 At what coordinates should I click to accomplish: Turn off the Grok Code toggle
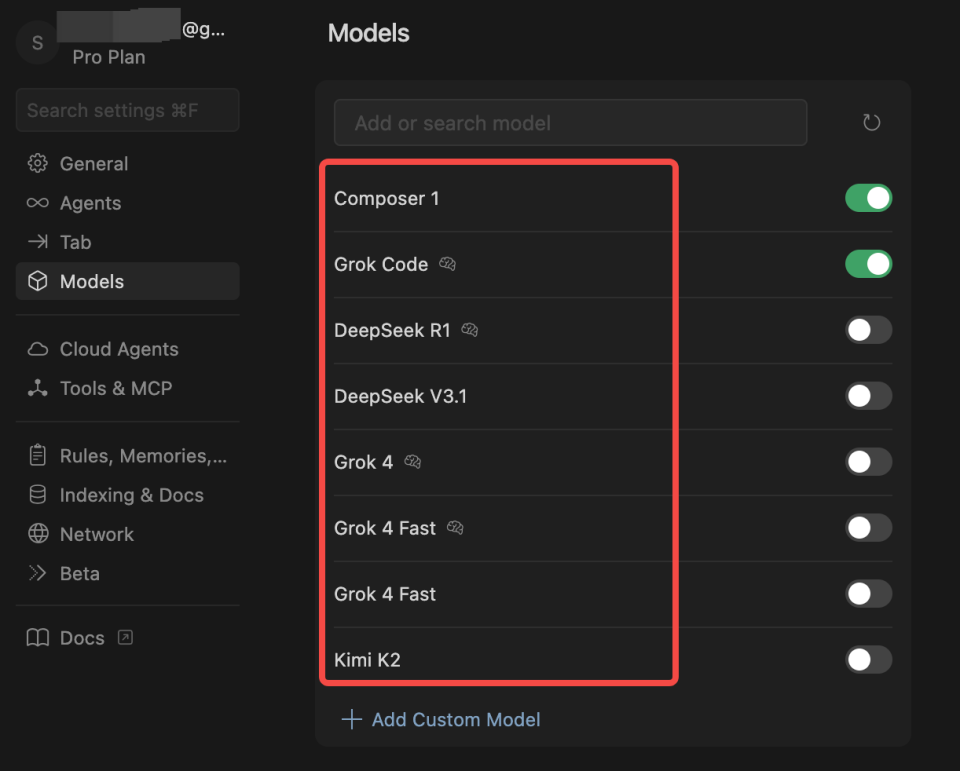pos(868,264)
